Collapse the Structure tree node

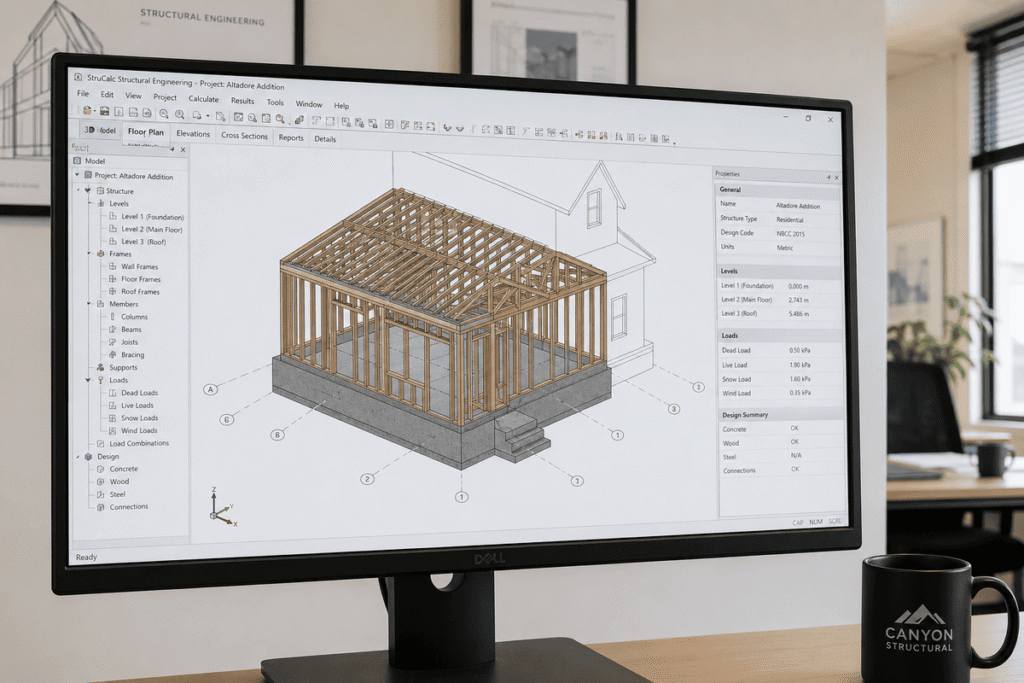[88, 190]
